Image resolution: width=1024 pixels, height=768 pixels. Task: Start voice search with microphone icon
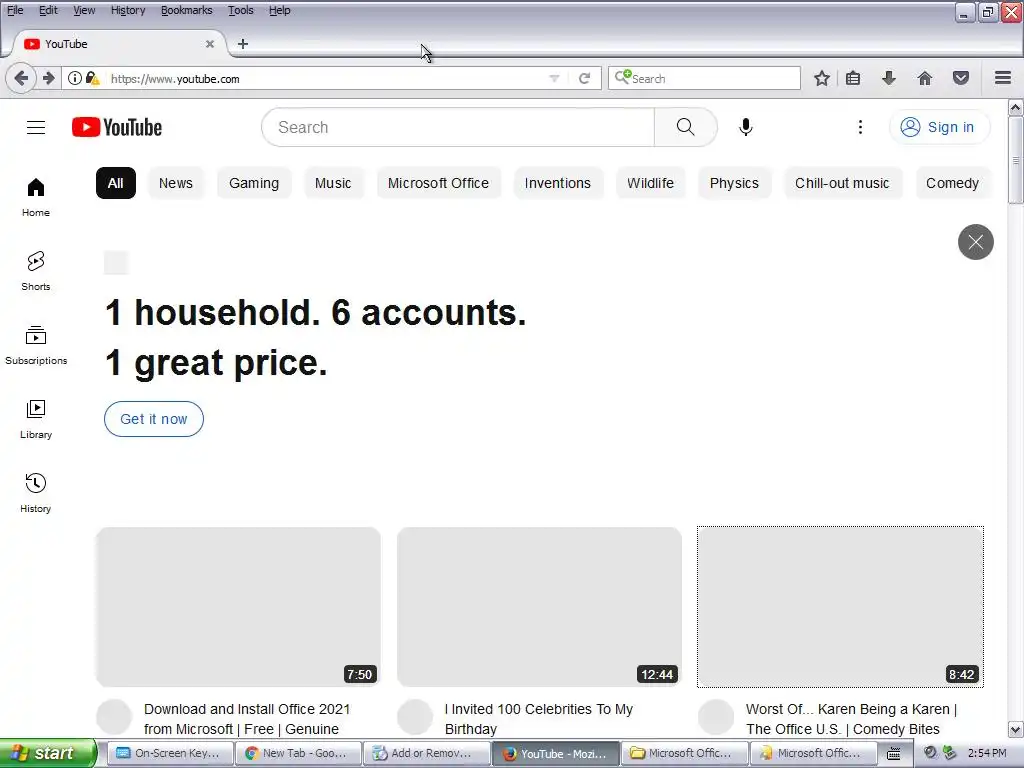[745, 127]
